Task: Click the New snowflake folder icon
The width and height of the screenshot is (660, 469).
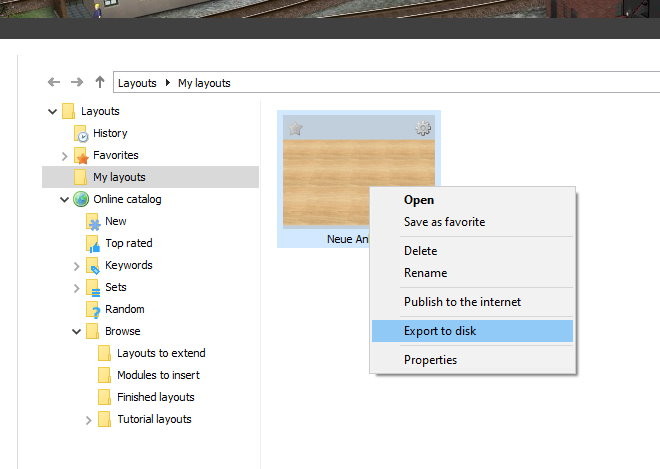Action: pyautogui.click(x=93, y=221)
